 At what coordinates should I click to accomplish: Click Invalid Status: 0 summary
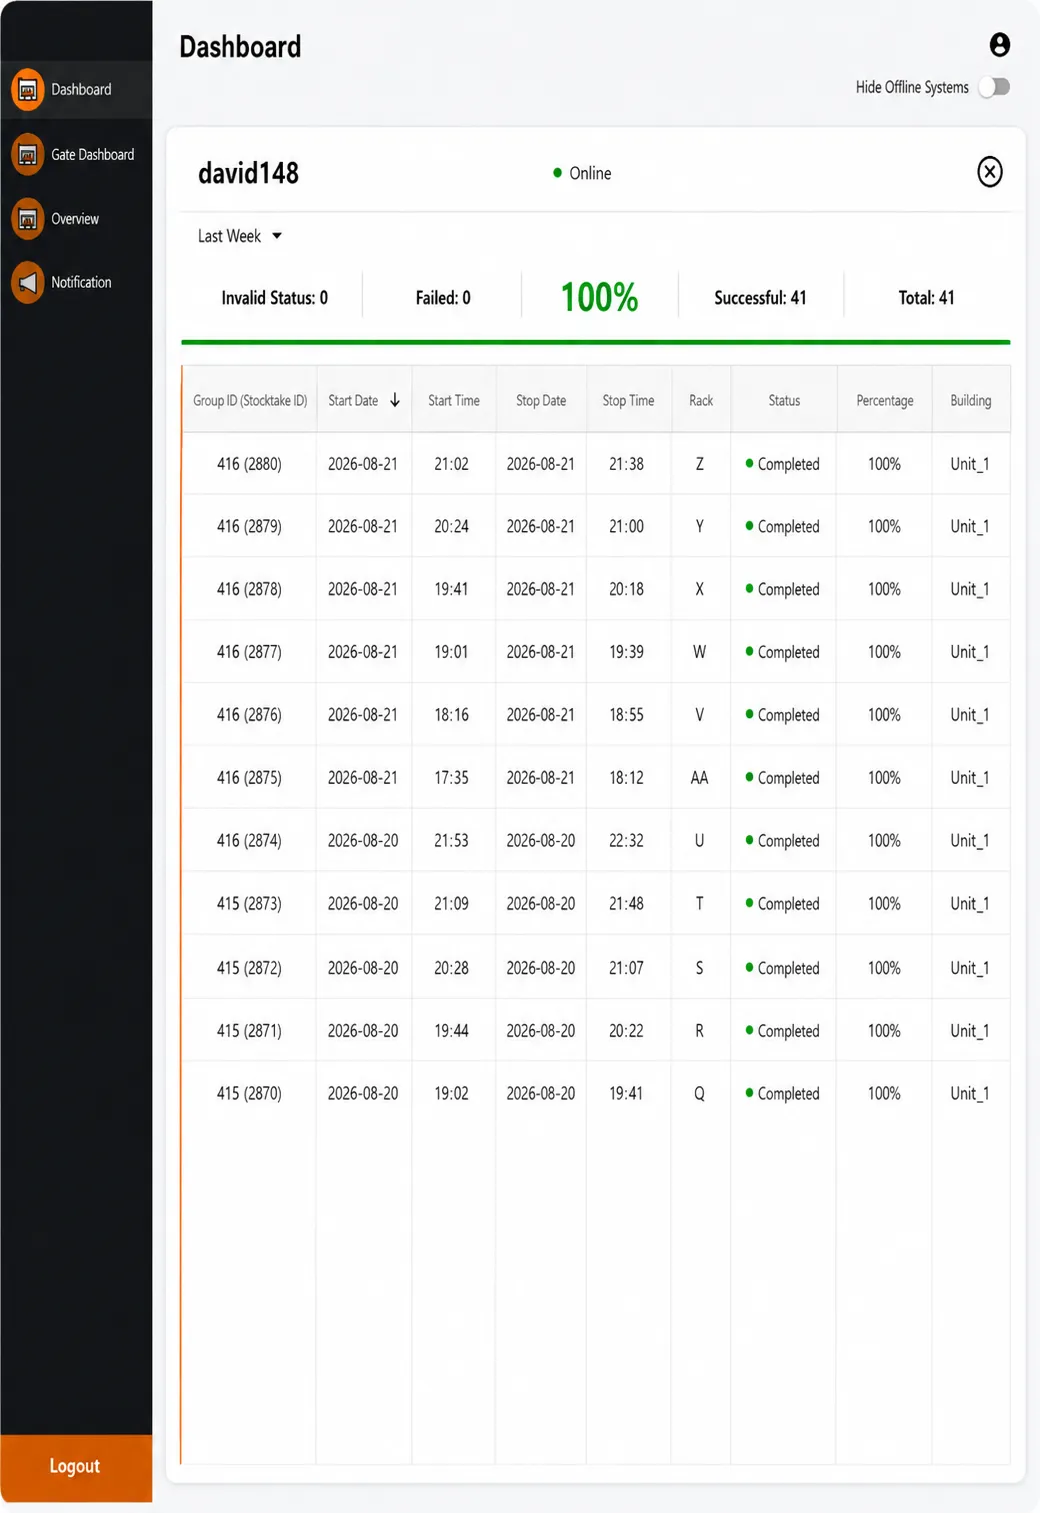coord(275,298)
